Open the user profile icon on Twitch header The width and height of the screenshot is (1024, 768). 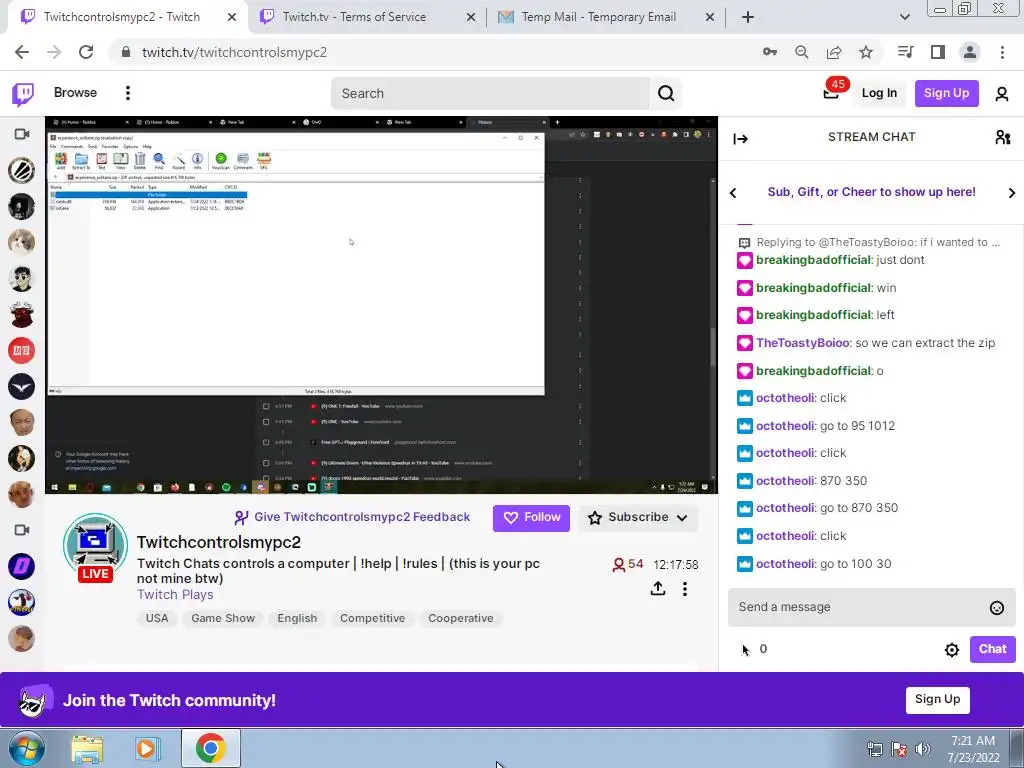(x=1002, y=94)
